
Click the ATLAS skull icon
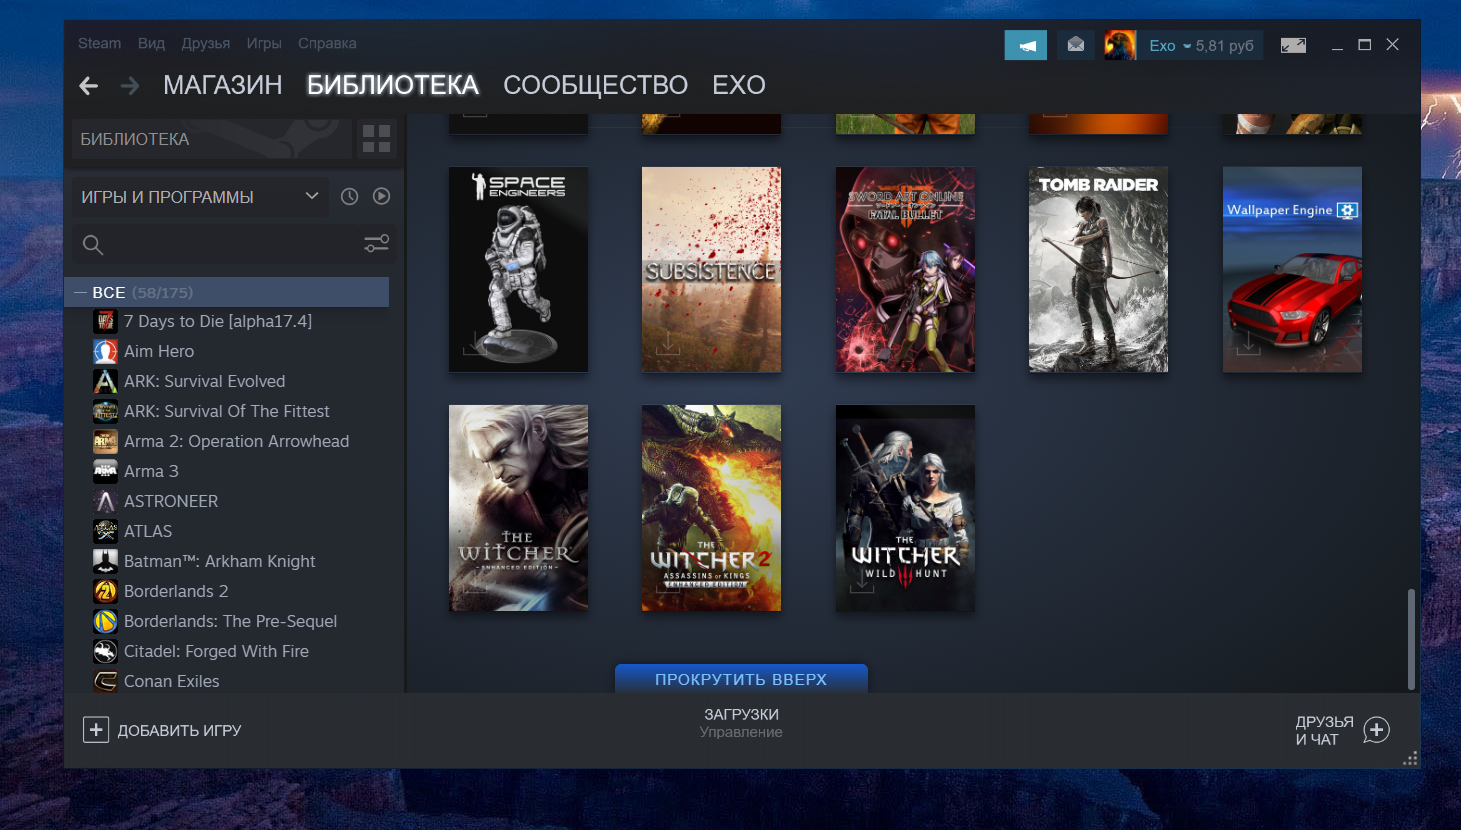[105, 531]
